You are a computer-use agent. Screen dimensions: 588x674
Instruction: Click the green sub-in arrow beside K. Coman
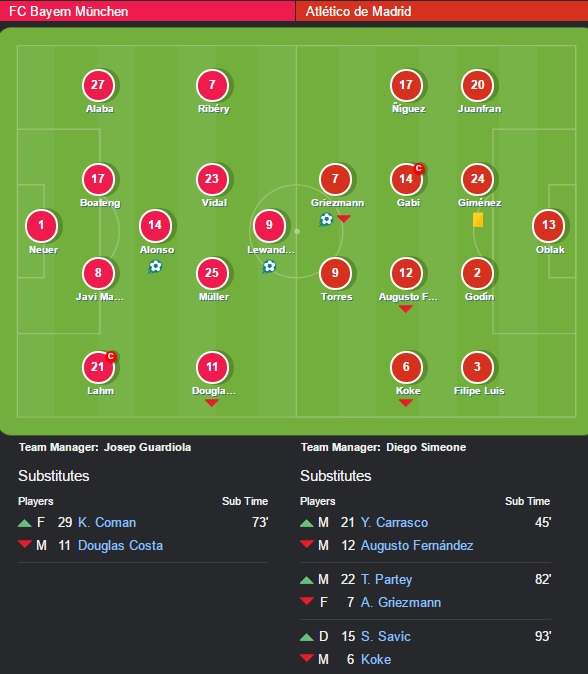point(25,523)
